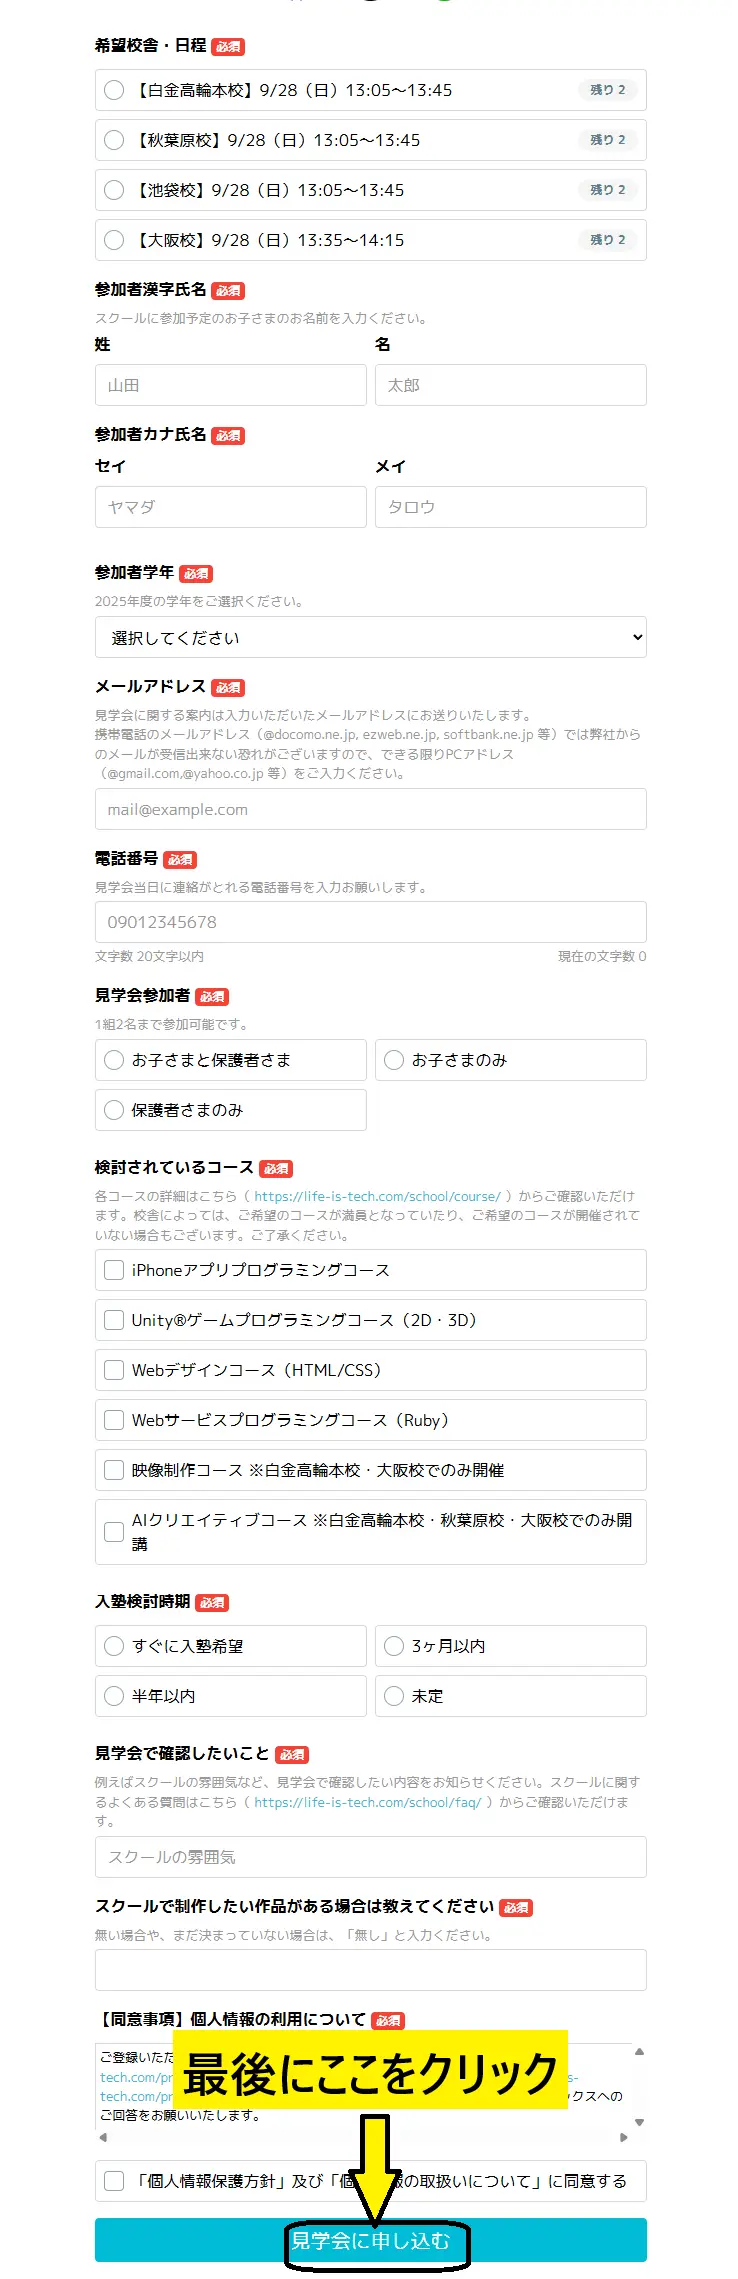
Task: Click the 姓 kanji surname field
Action: coord(230,385)
